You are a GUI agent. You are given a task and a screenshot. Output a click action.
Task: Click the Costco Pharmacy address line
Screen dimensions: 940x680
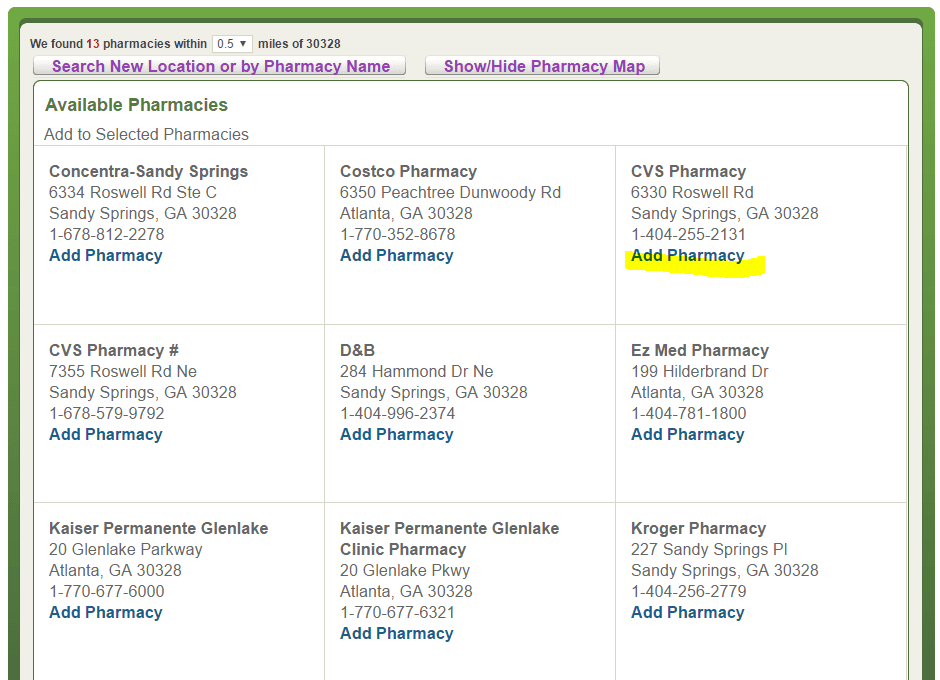coord(449,192)
